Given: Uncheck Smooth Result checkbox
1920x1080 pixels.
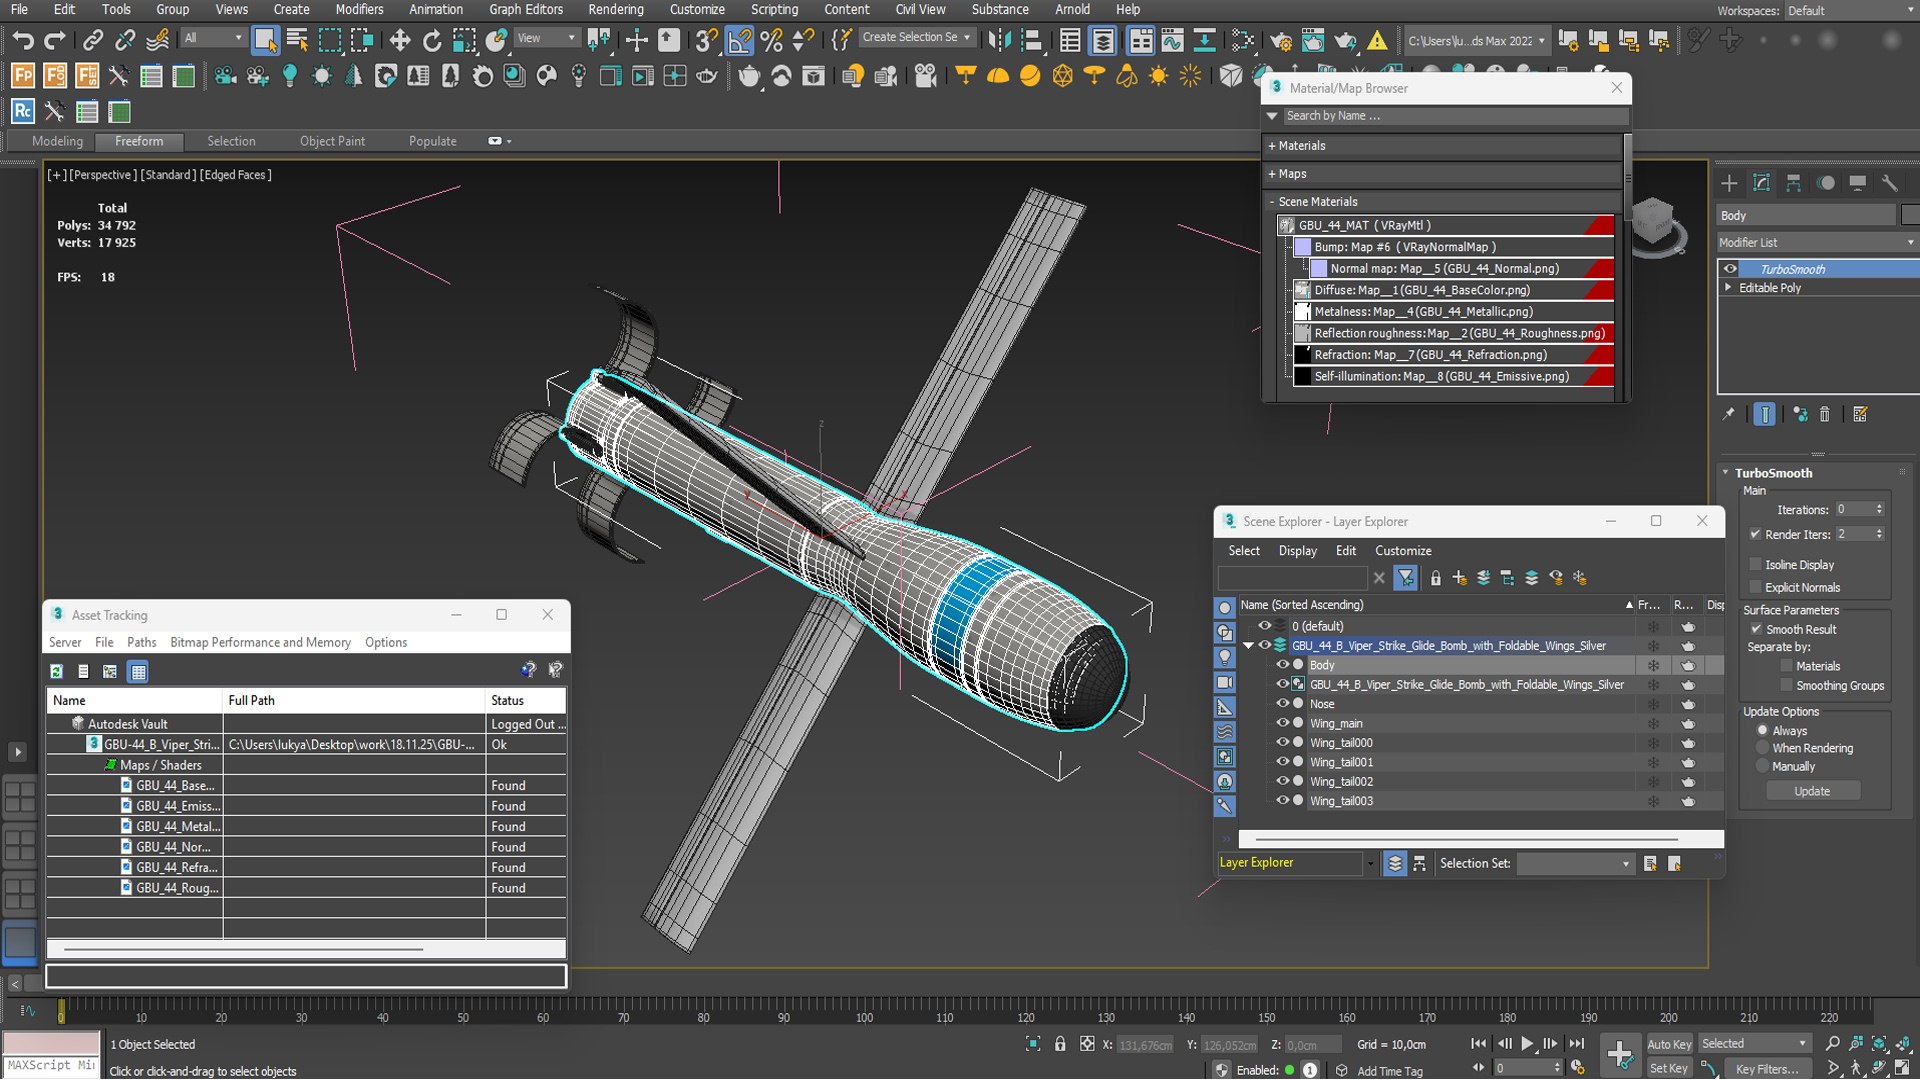Looking at the screenshot, I should [x=1756, y=629].
